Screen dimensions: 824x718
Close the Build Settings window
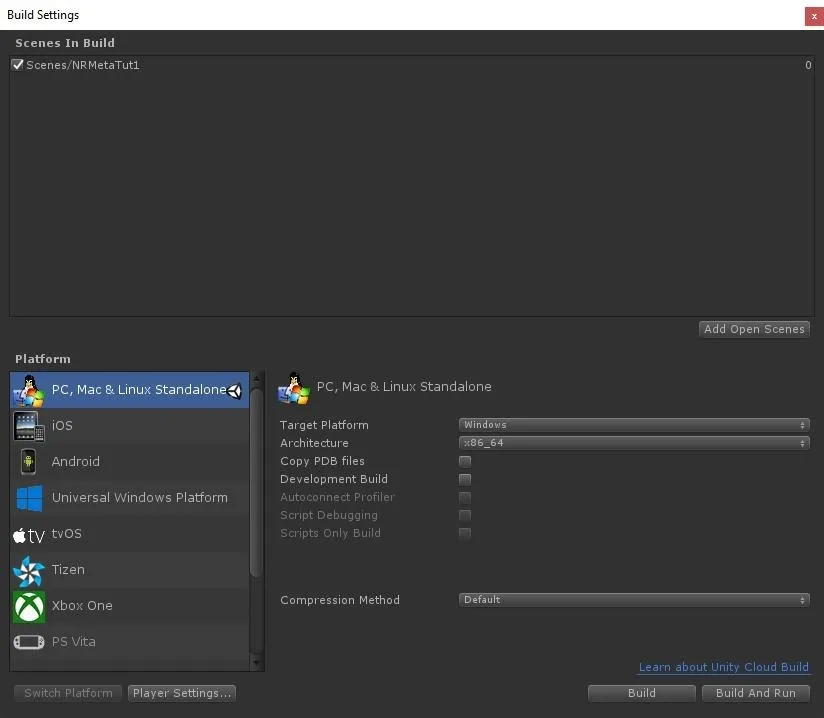coord(814,16)
